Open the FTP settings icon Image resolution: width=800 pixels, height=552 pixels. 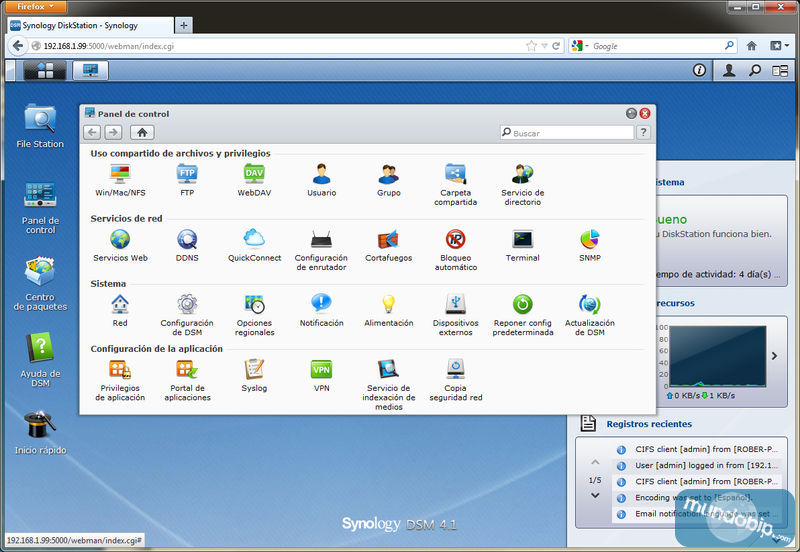187,180
